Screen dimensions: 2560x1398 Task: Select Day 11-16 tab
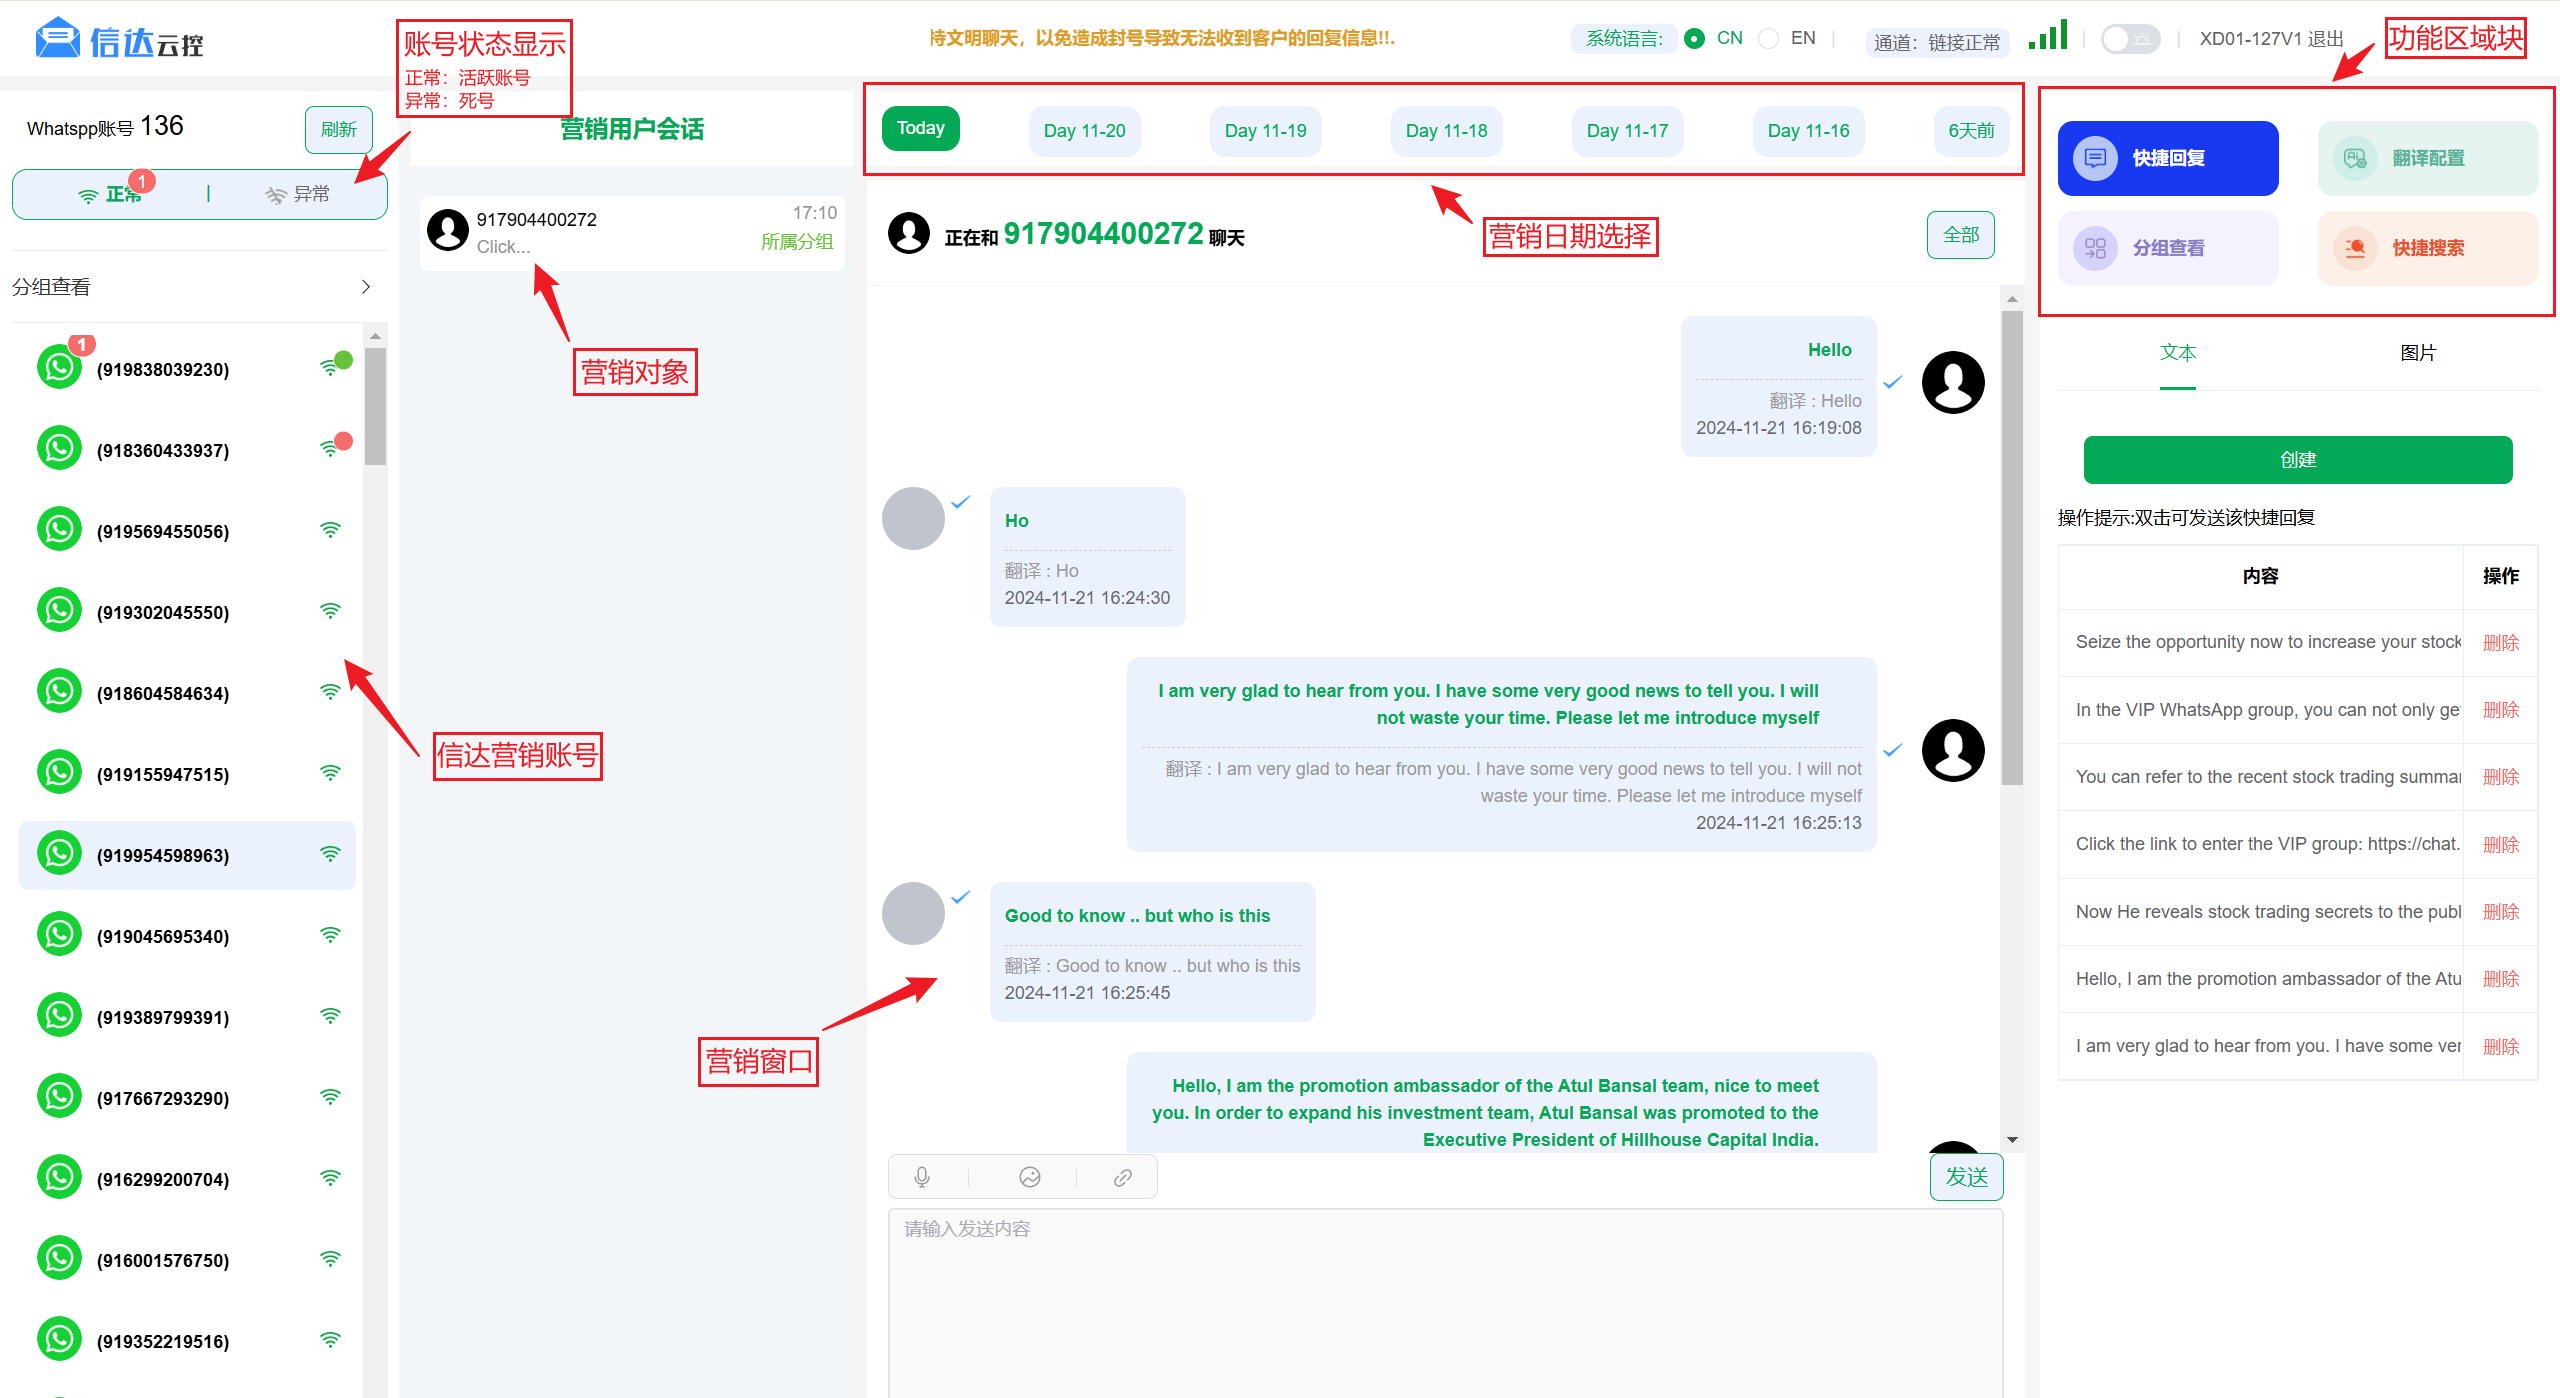click(1808, 131)
